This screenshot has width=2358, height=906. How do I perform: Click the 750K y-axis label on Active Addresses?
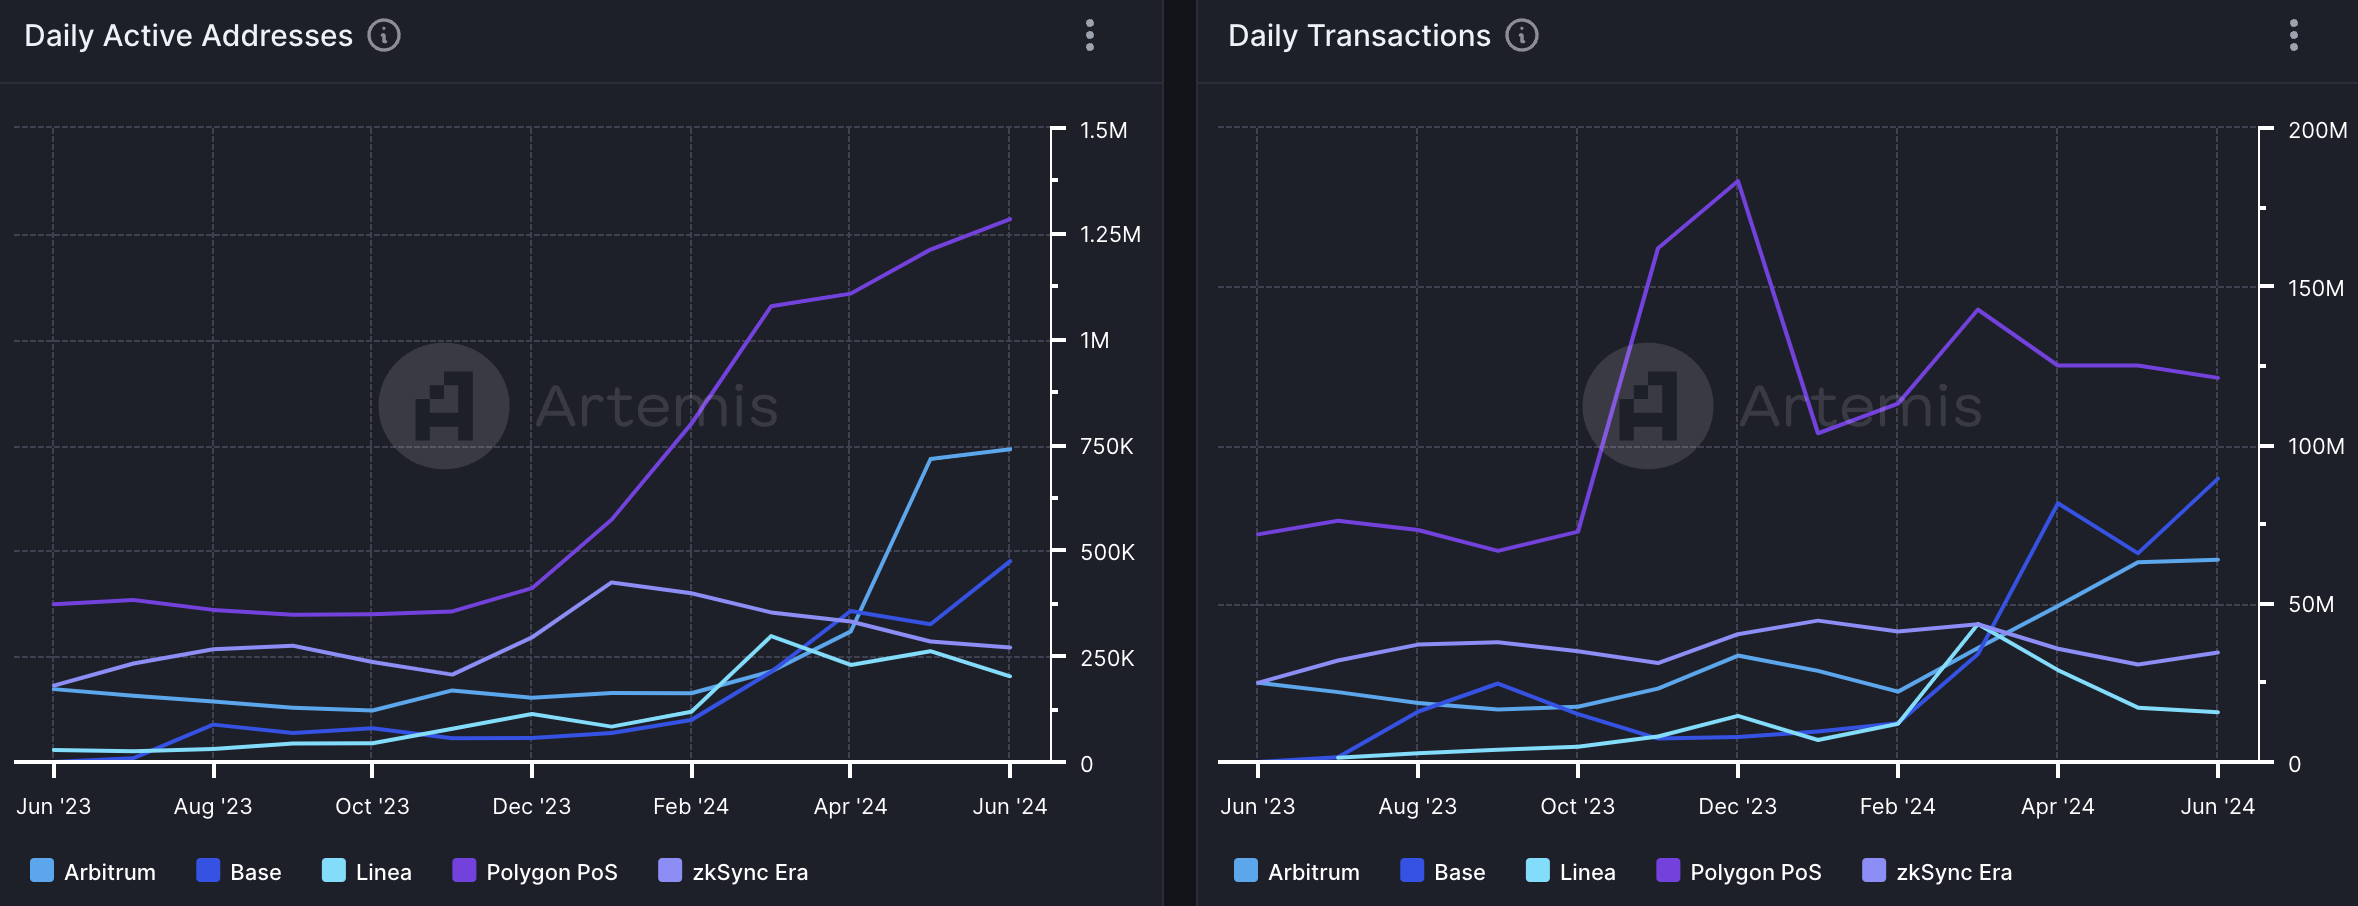(x=1107, y=446)
